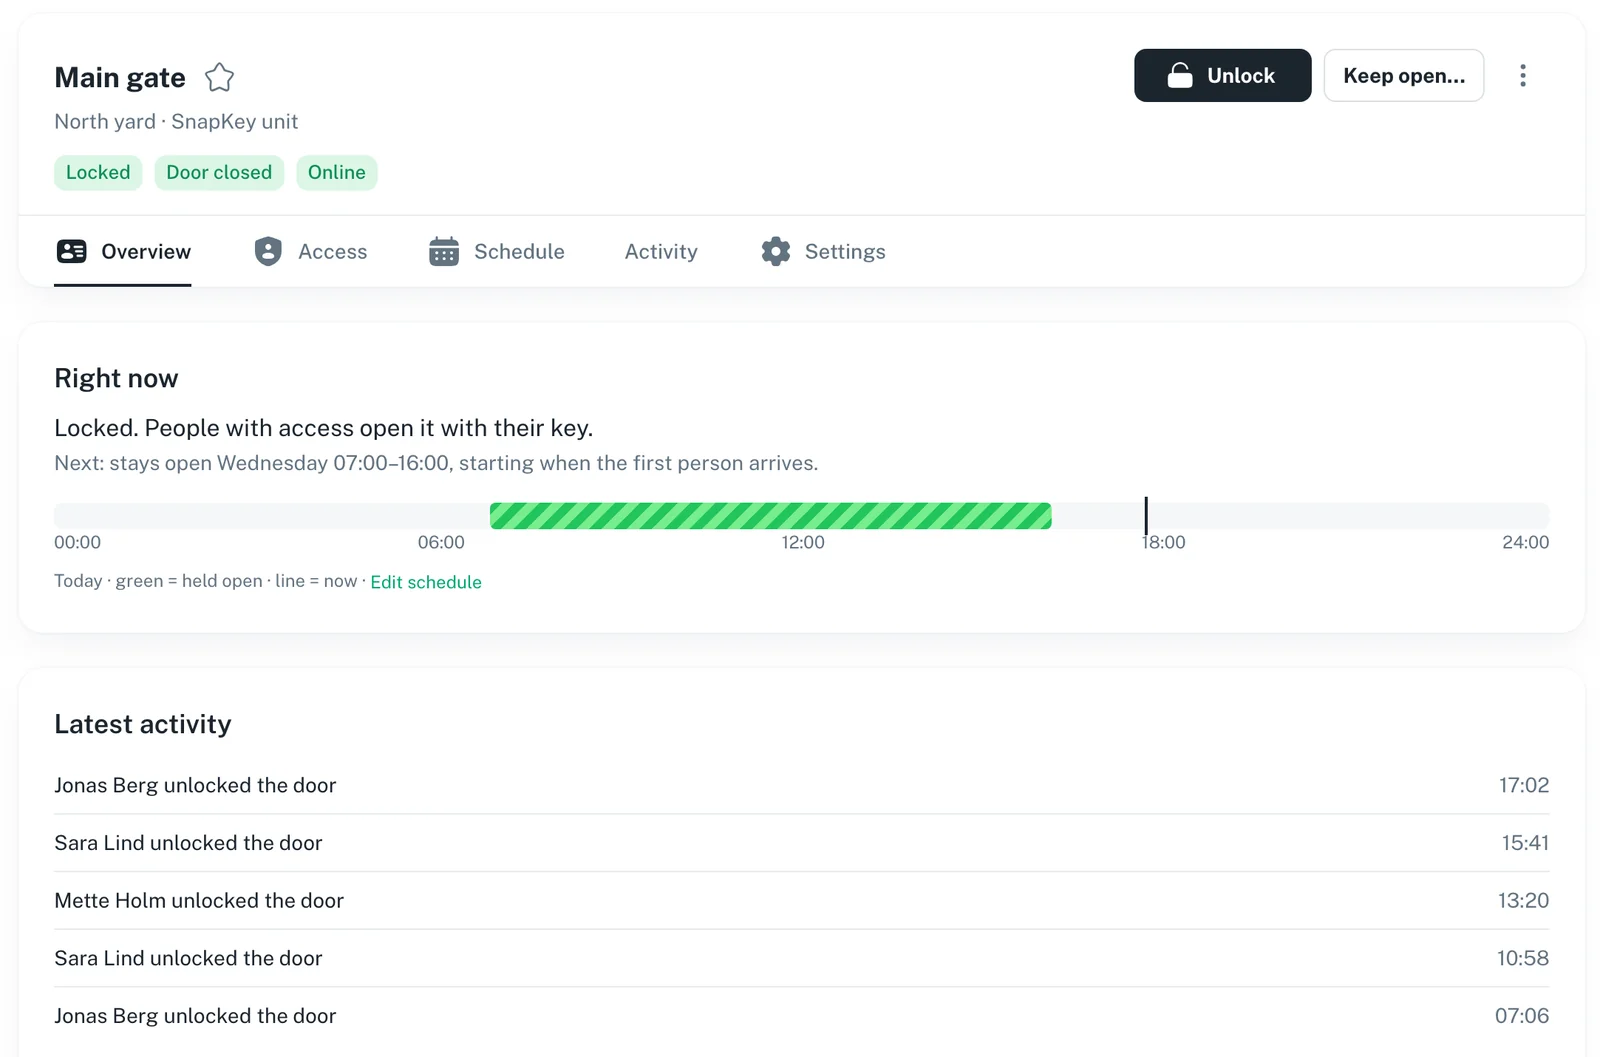Click the Latest activity heading
The image size is (1600, 1057).
click(143, 724)
